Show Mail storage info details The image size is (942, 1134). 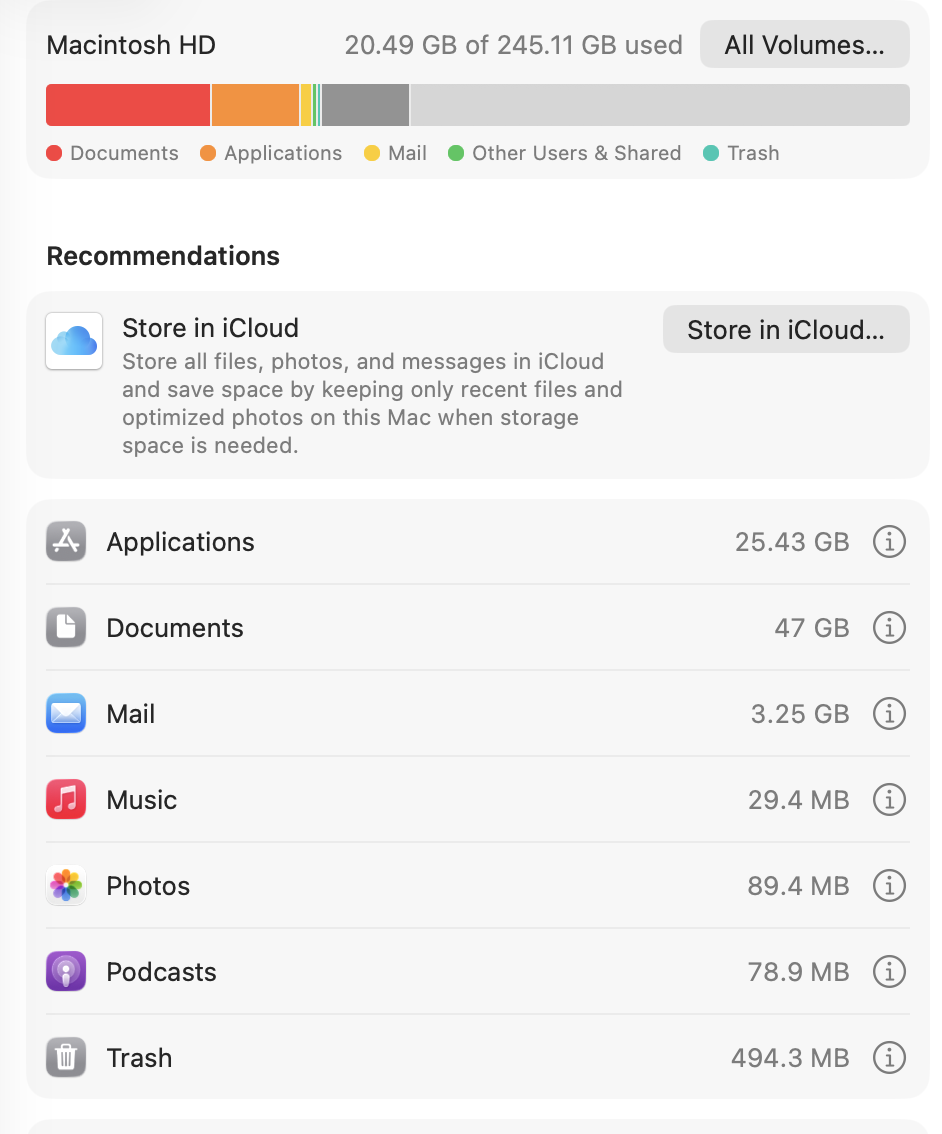point(889,714)
